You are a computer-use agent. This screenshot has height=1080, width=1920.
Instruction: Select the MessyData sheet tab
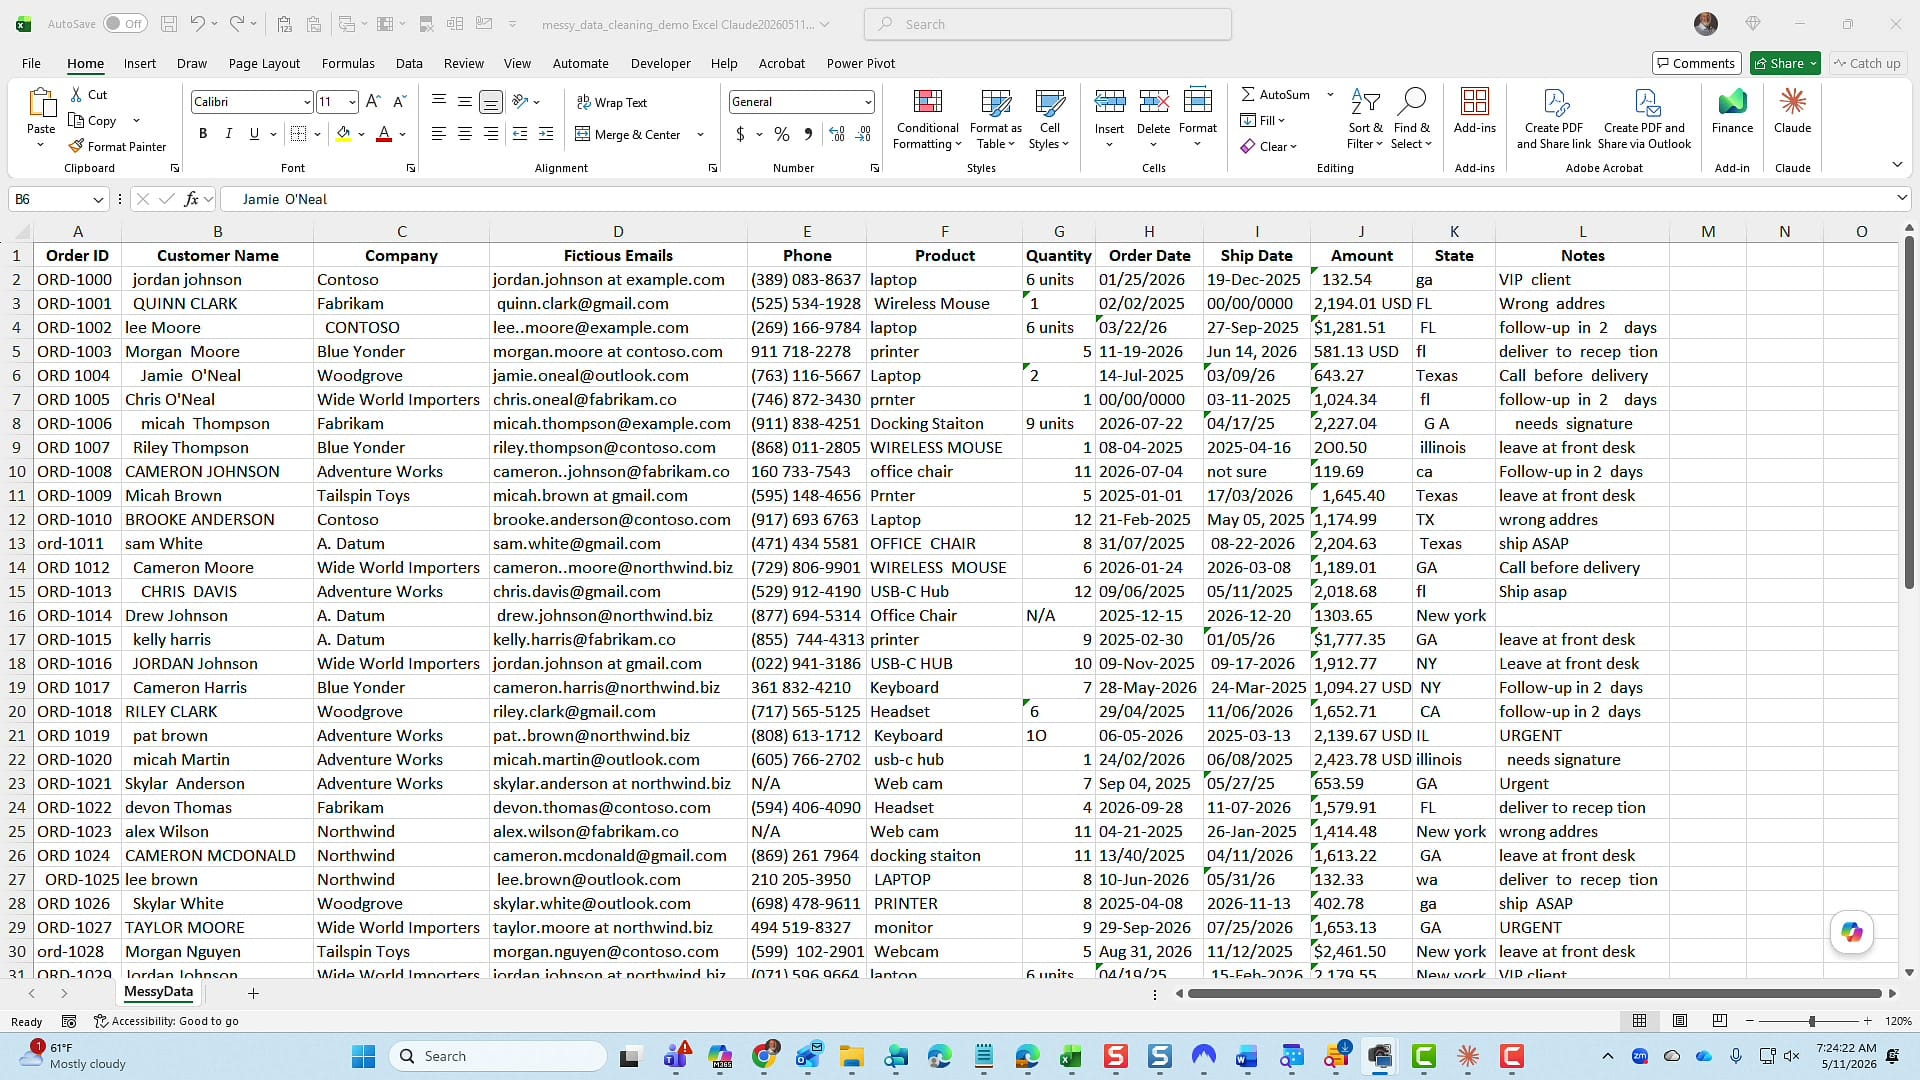coord(158,992)
